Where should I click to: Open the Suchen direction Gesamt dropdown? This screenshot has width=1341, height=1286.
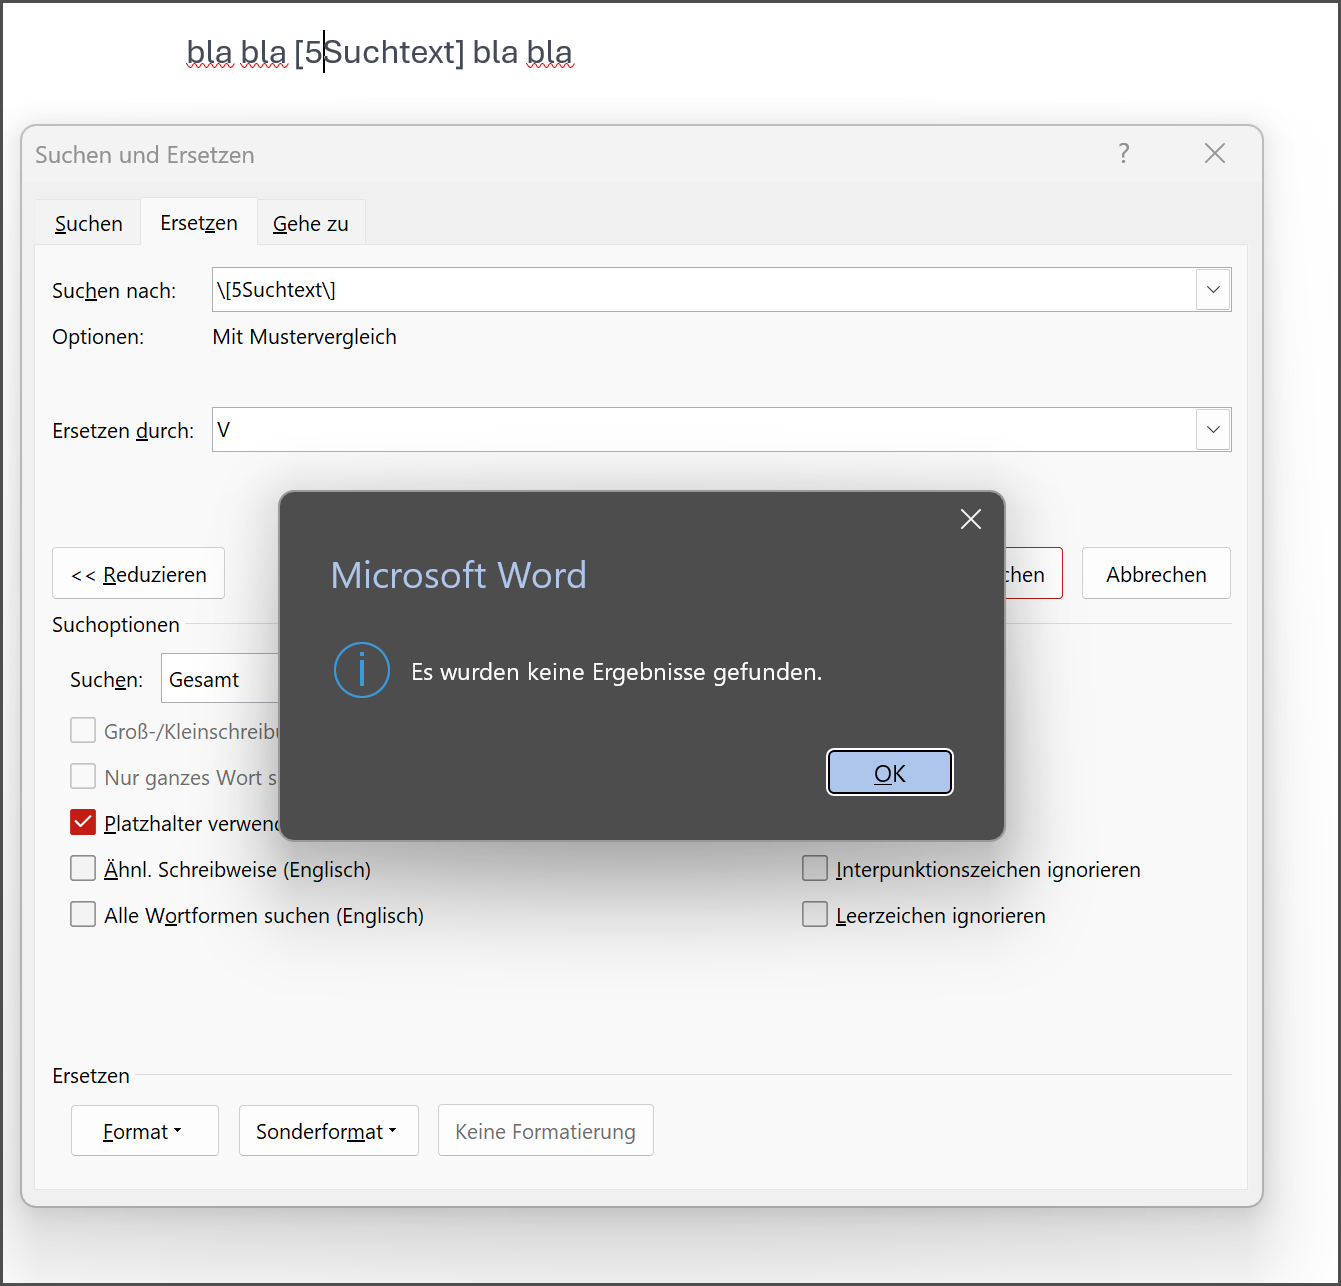[x=220, y=679]
